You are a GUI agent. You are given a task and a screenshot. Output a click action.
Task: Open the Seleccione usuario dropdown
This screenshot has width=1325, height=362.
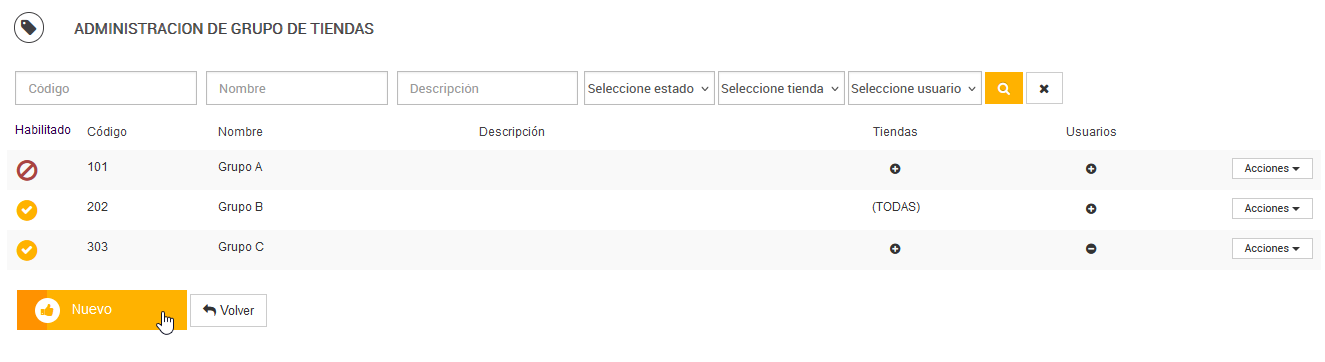click(915, 88)
